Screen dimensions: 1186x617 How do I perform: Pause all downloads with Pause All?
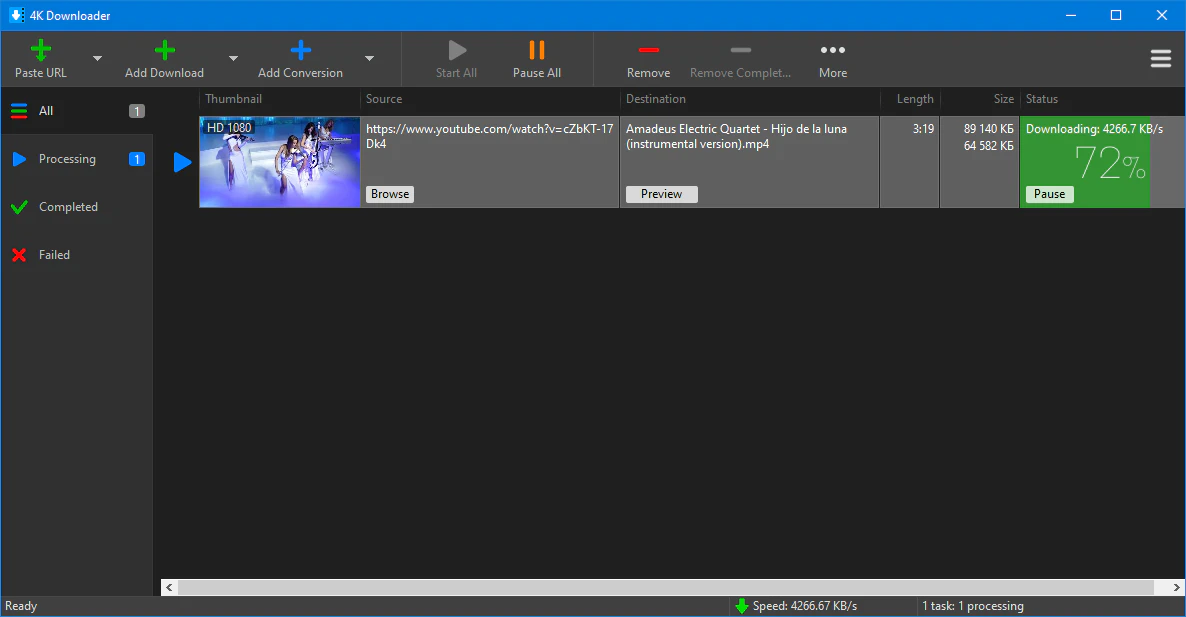[x=537, y=58]
